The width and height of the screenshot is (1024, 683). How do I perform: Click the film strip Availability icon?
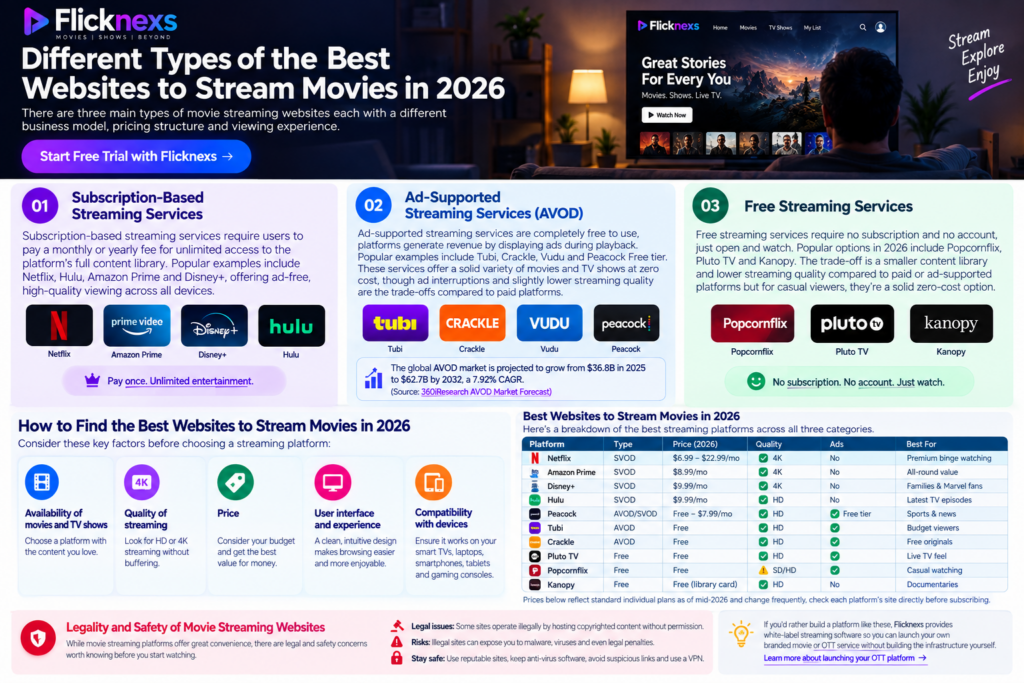pyautogui.click(x=42, y=483)
